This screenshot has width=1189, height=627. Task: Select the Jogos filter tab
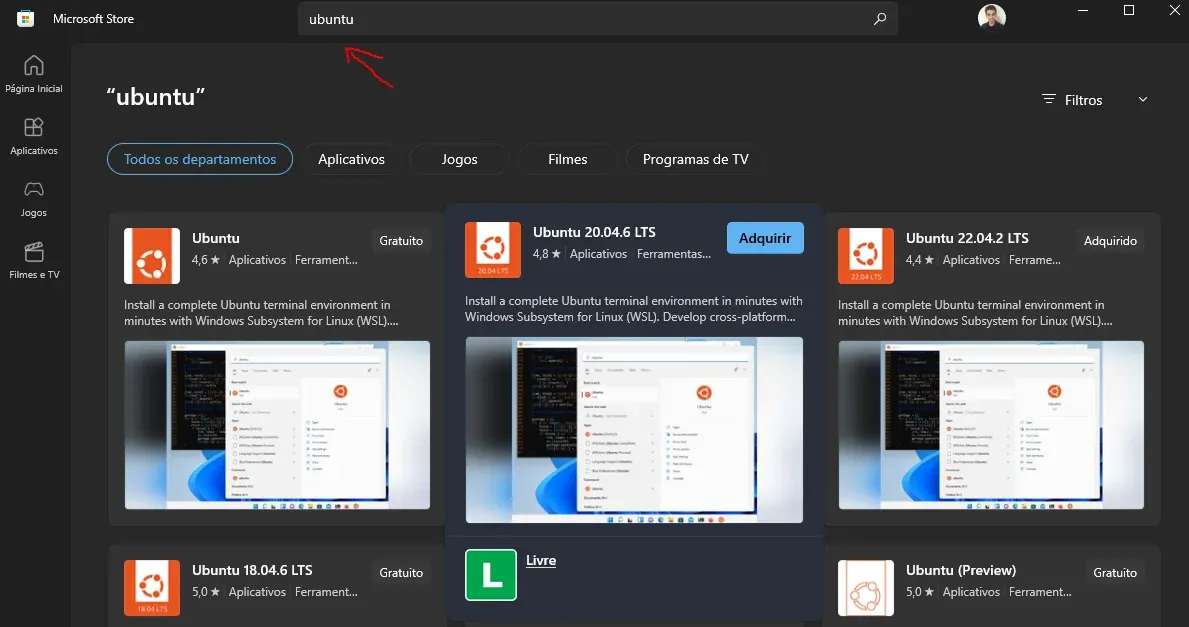point(460,159)
